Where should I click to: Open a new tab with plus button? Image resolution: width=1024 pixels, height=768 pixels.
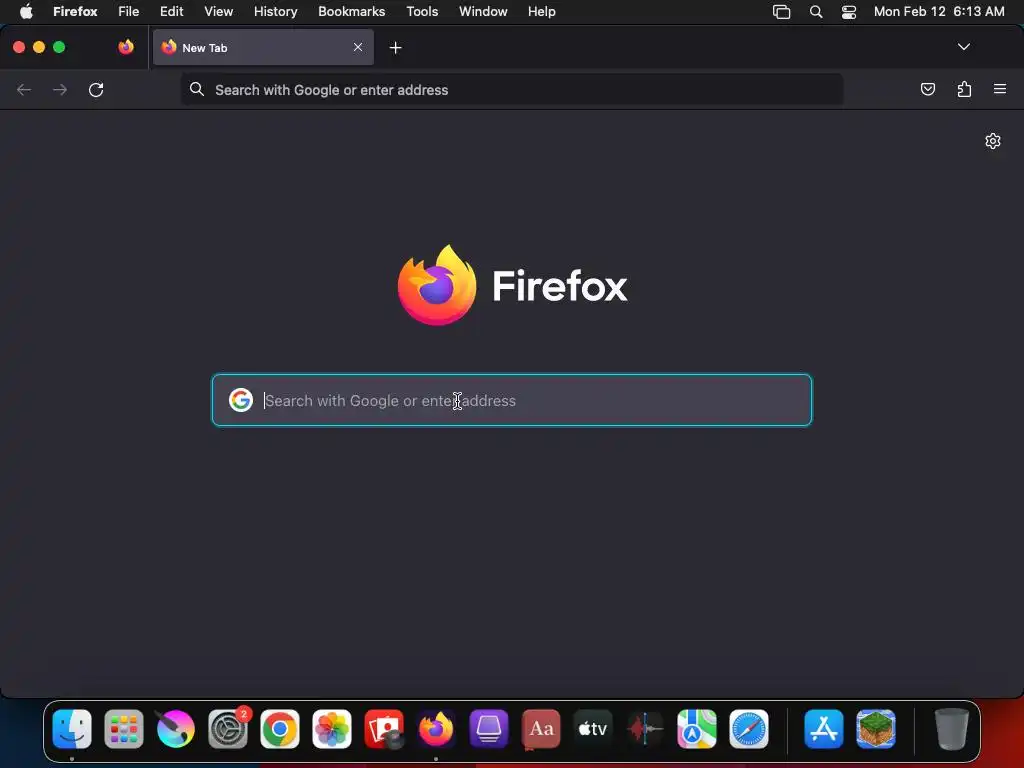[395, 48]
